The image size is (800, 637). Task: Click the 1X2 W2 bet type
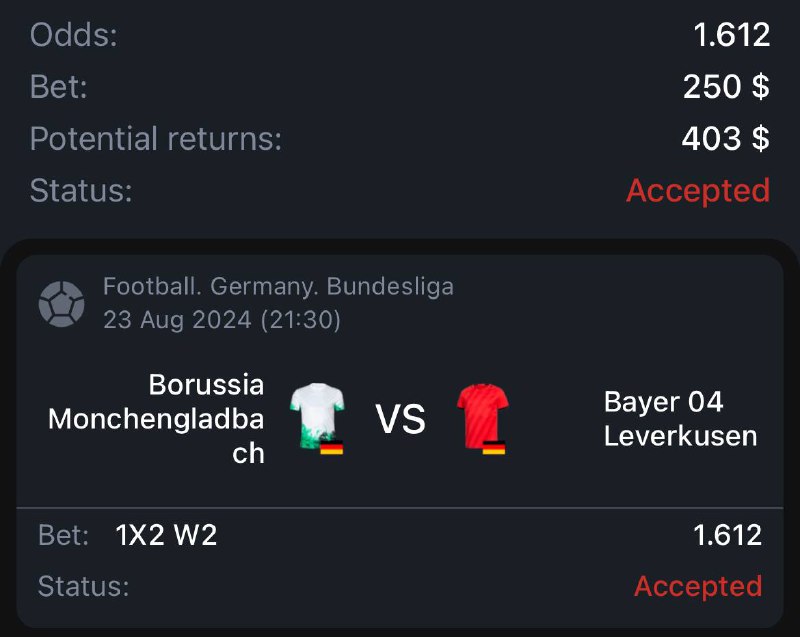coord(166,536)
